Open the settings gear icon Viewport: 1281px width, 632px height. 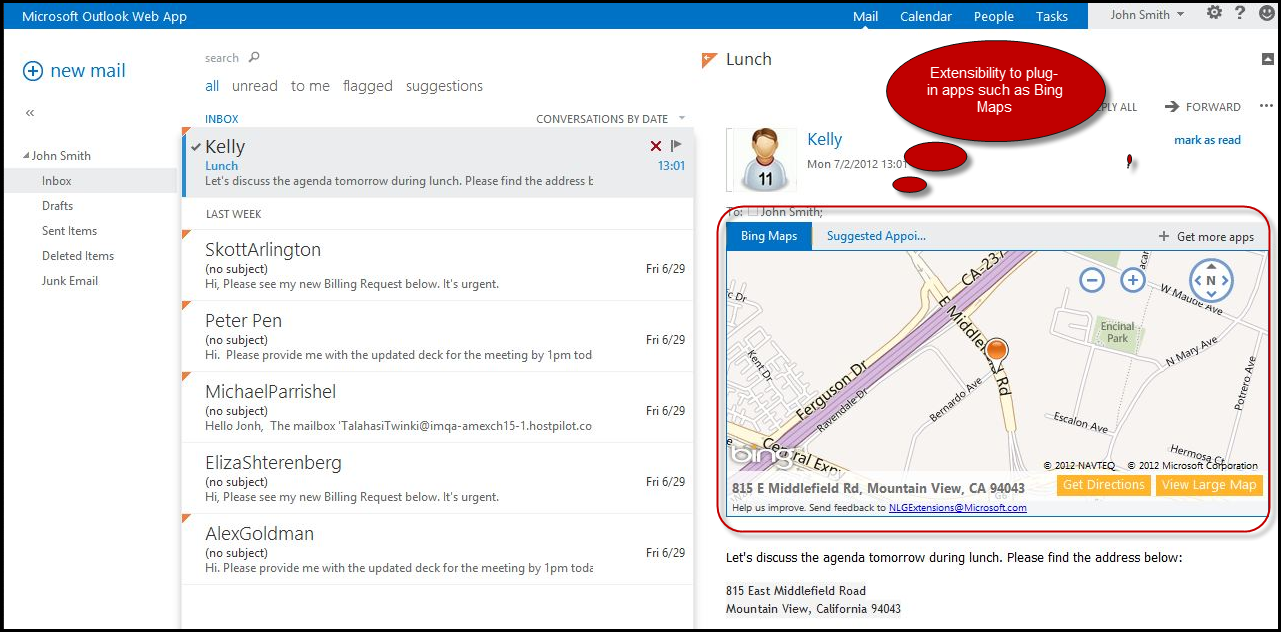pos(1214,13)
